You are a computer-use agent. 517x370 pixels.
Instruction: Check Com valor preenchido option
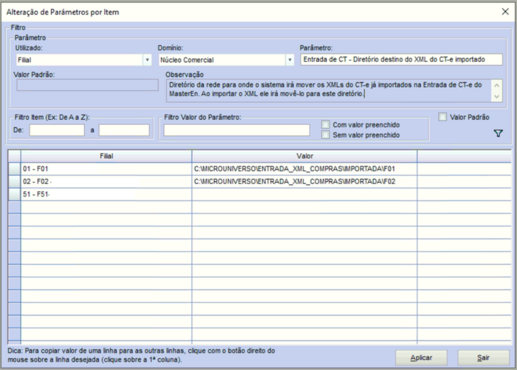(325, 125)
